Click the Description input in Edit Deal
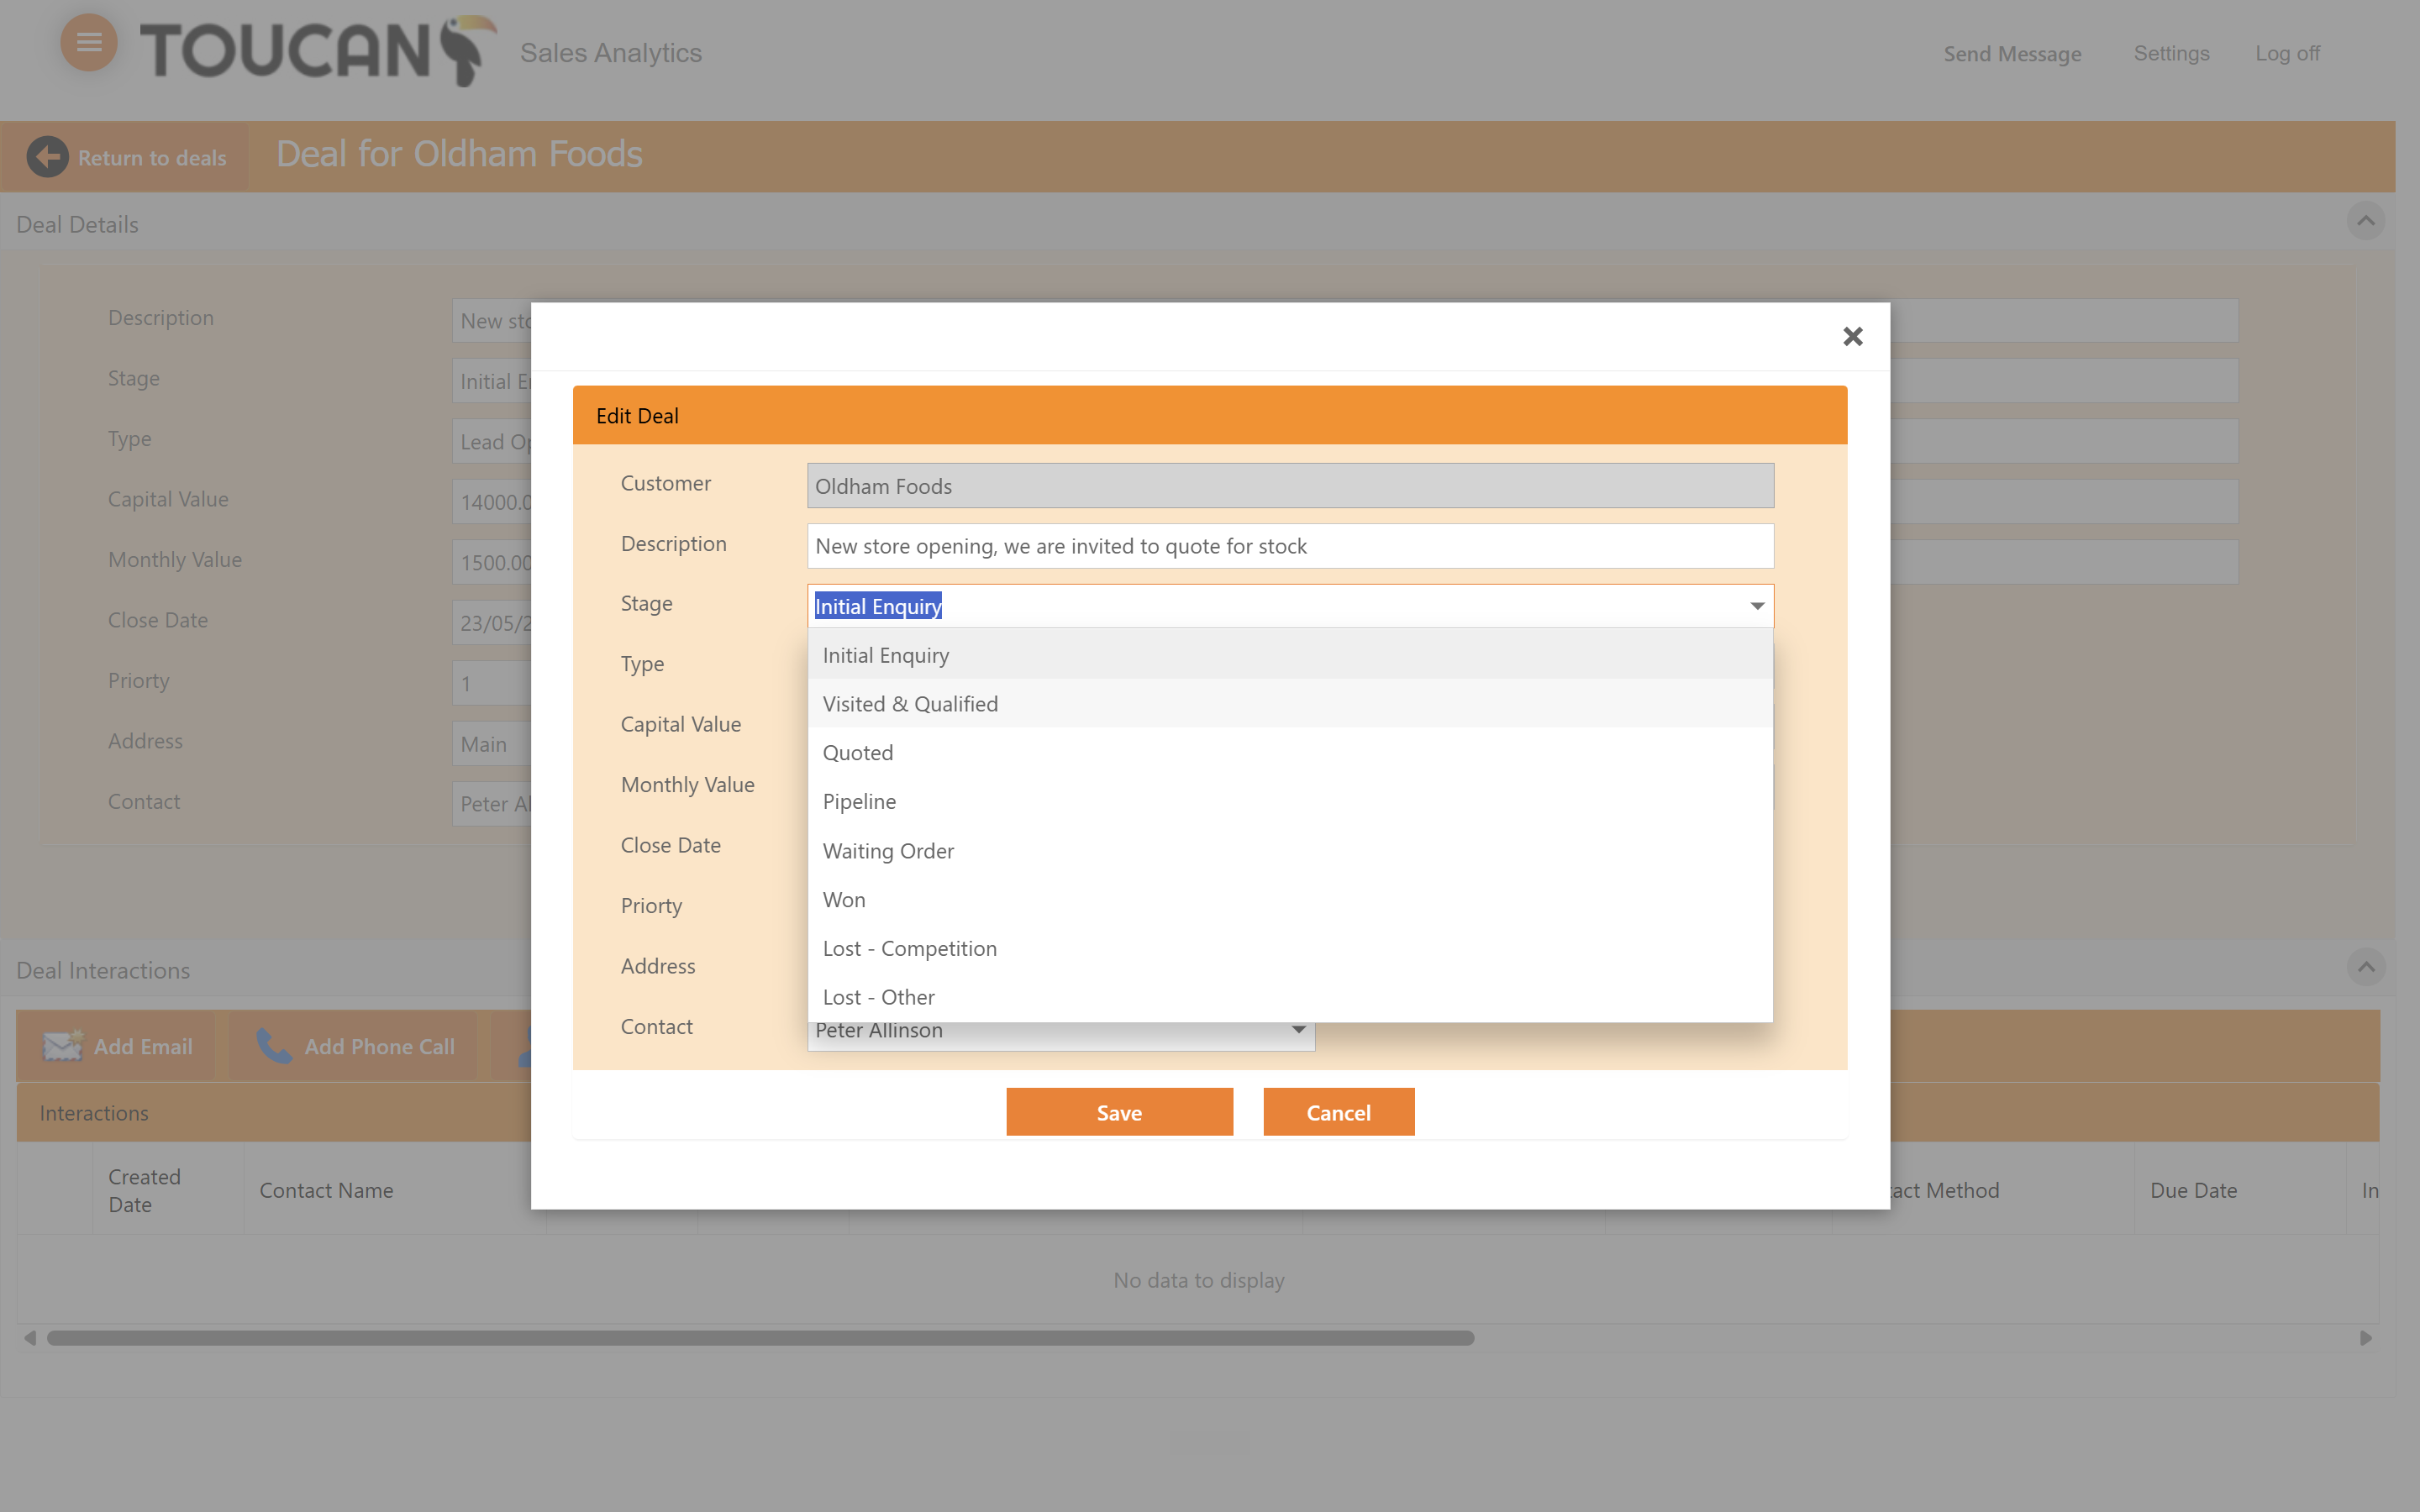This screenshot has width=2420, height=1512. click(1290, 546)
